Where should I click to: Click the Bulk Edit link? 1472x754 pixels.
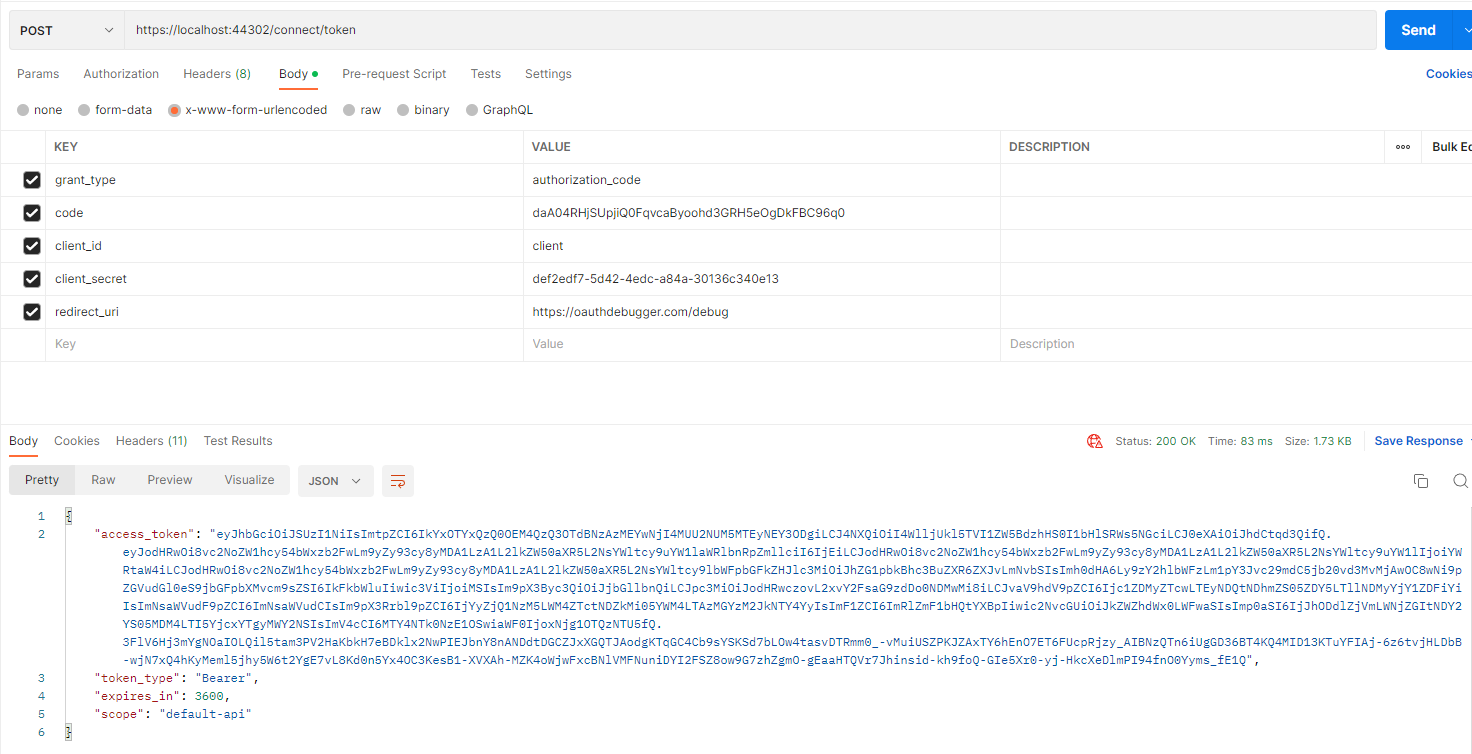click(x=1452, y=147)
